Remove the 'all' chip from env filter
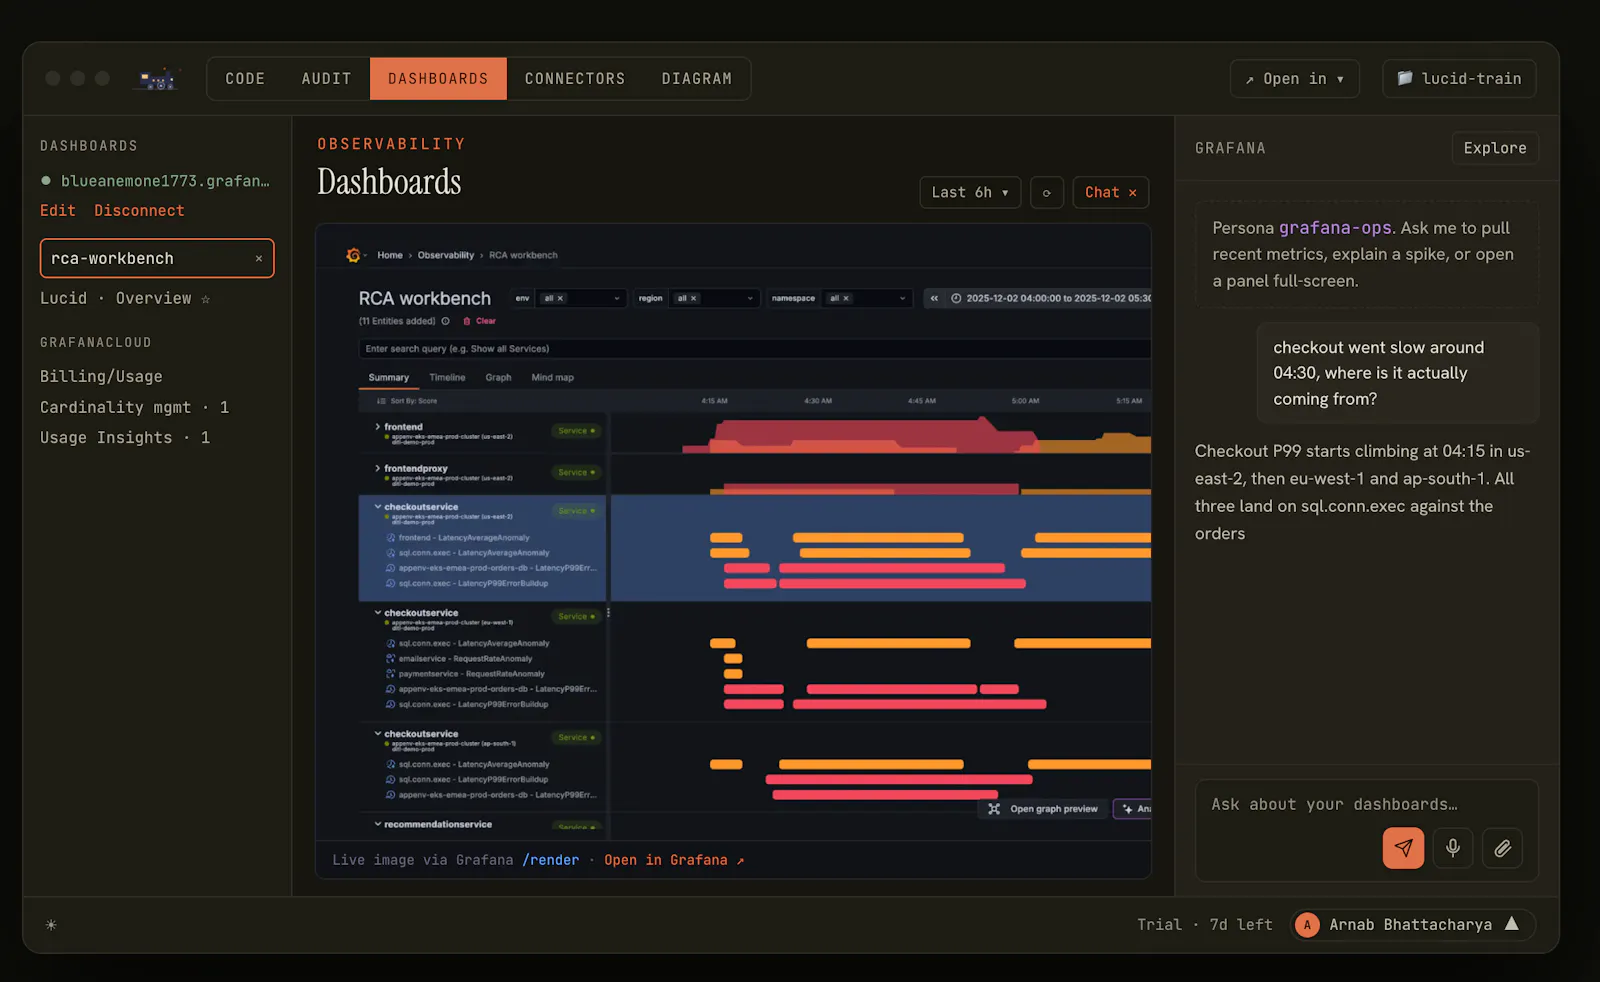The height and width of the screenshot is (982, 1600). pos(560,298)
